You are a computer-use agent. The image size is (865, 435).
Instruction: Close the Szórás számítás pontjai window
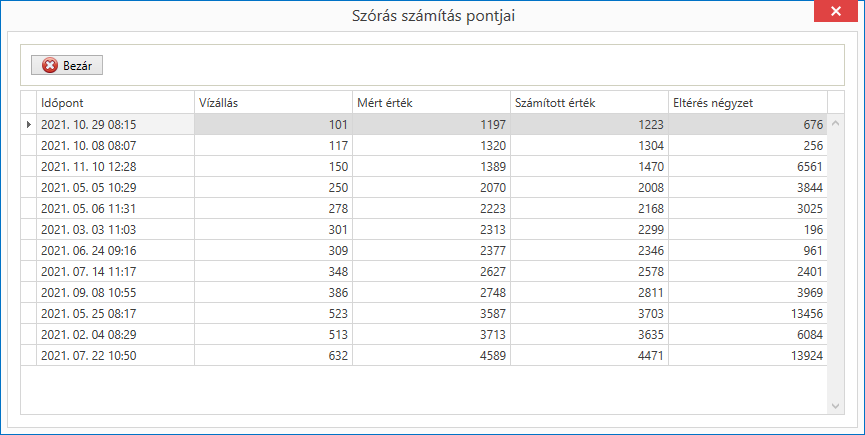pyautogui.click(x=836, y=11)
